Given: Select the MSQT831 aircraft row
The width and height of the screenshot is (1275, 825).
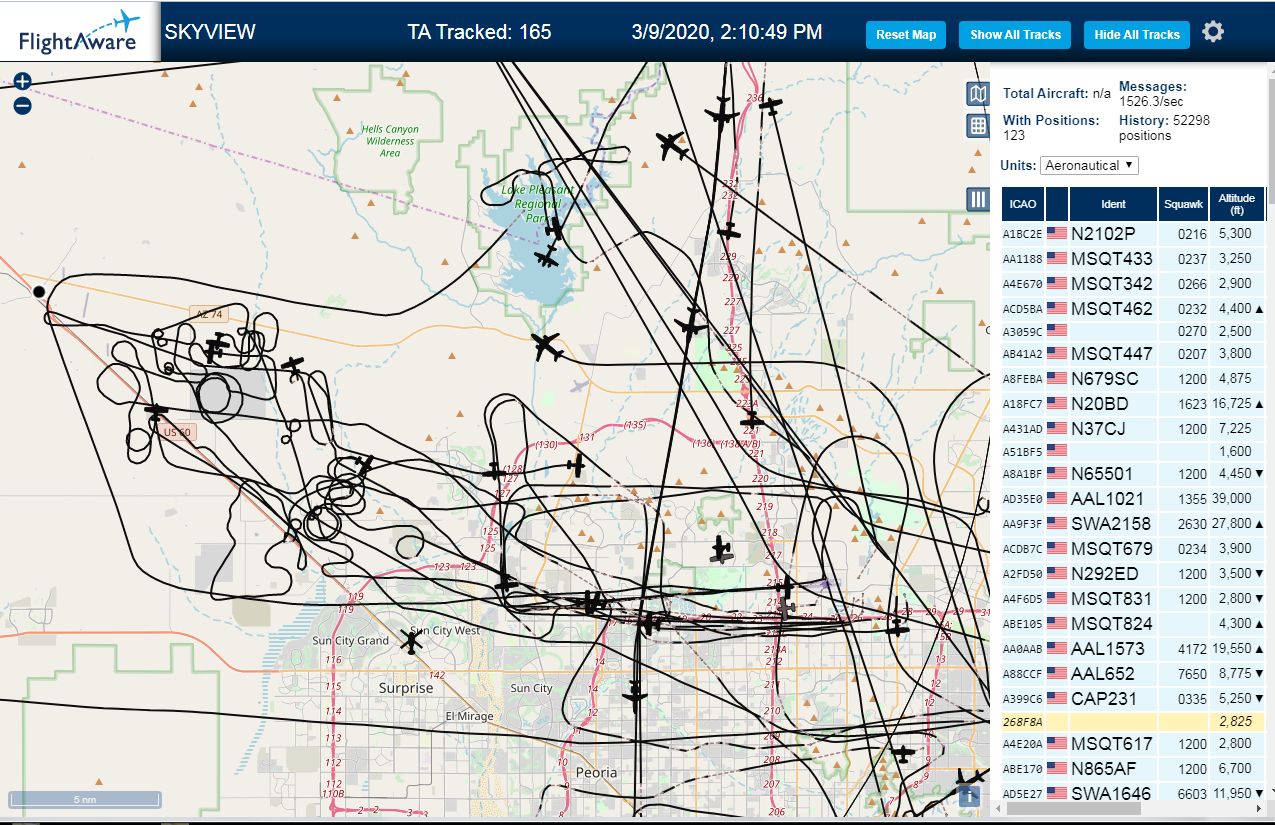Looking at the screenshot, I should [x=1133, y=599].
